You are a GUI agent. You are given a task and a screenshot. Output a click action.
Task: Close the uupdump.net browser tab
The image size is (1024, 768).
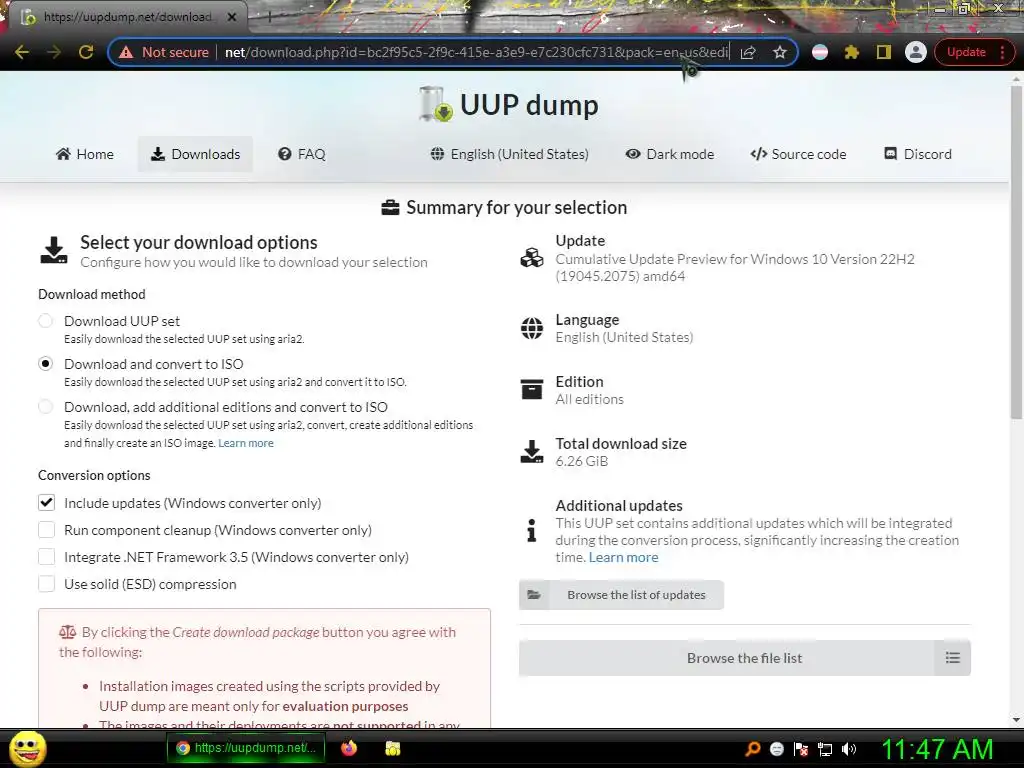231,17
